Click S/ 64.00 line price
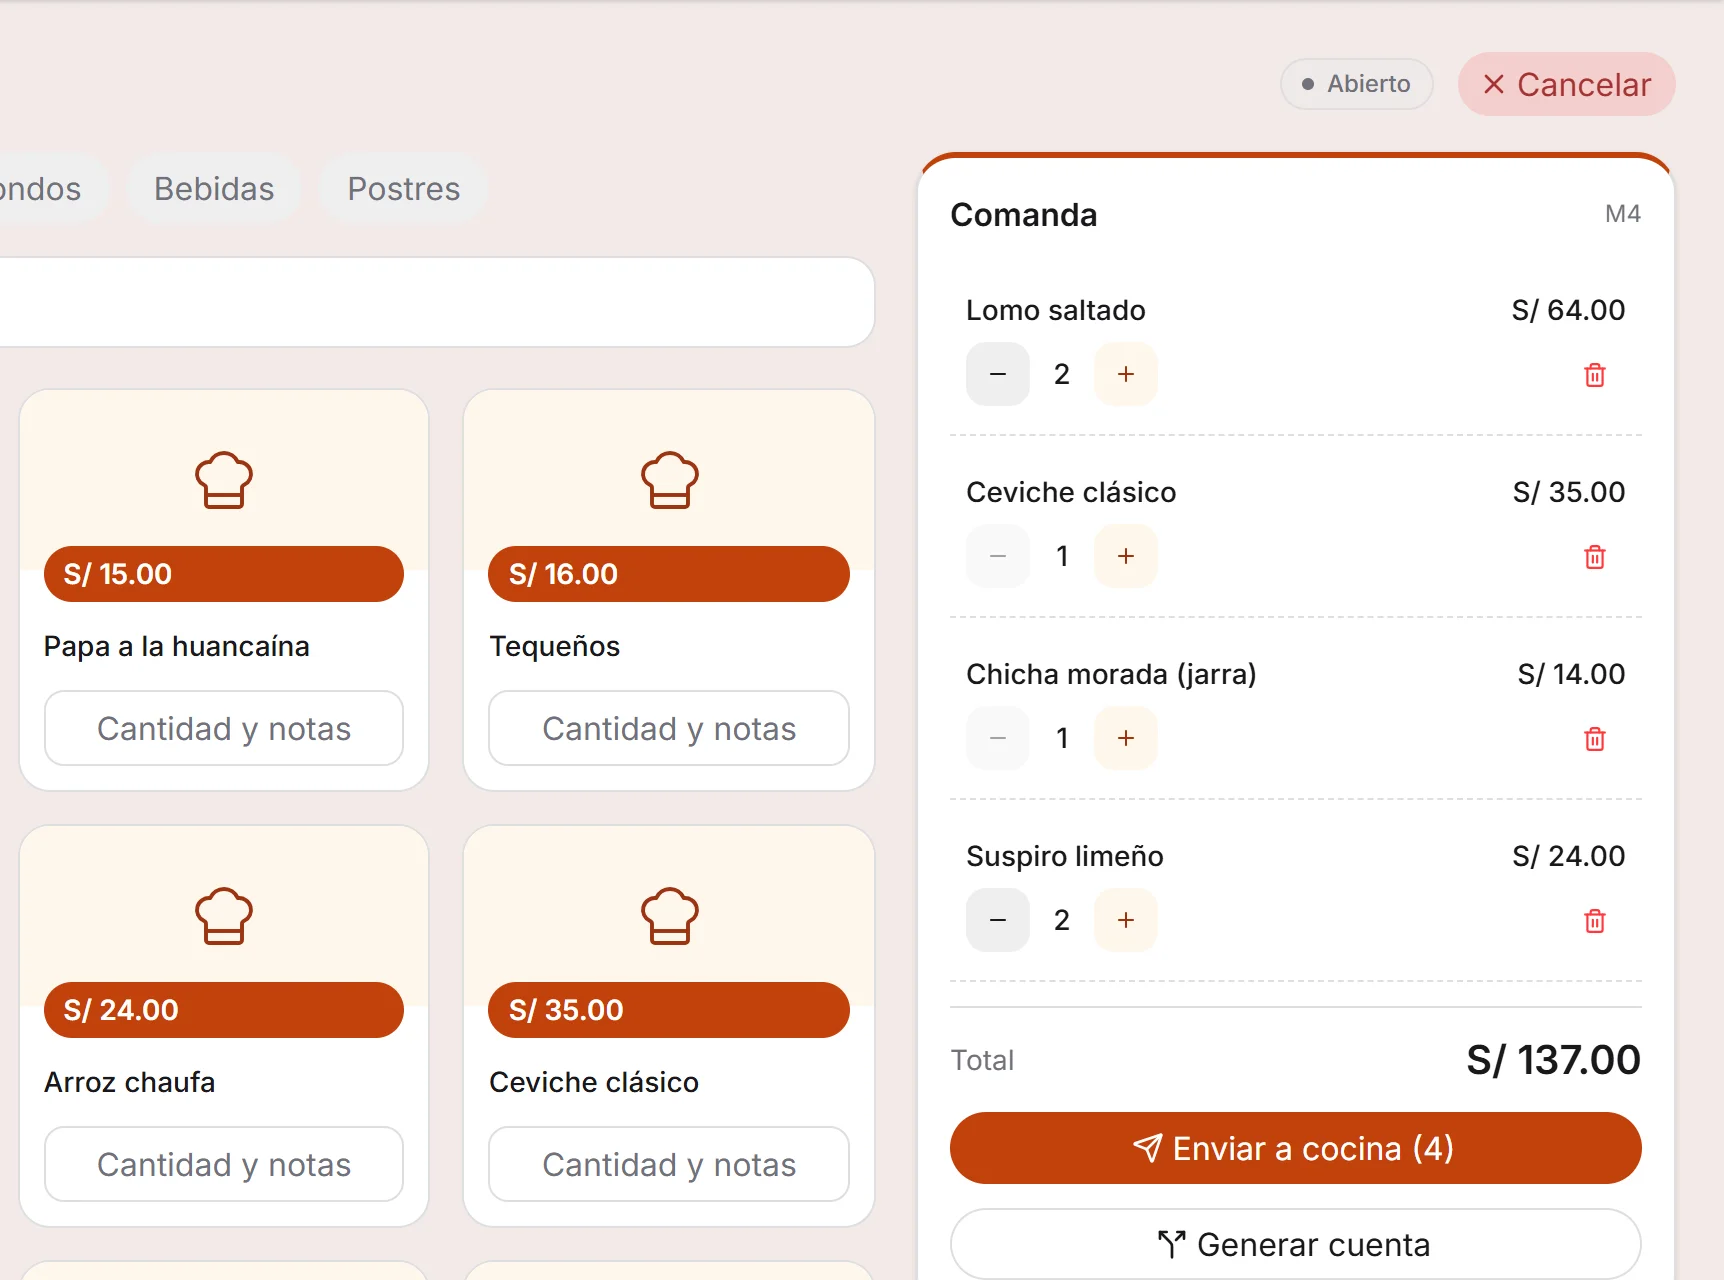Viewport: 1724px width, 1280px height. click(1568, 310)
